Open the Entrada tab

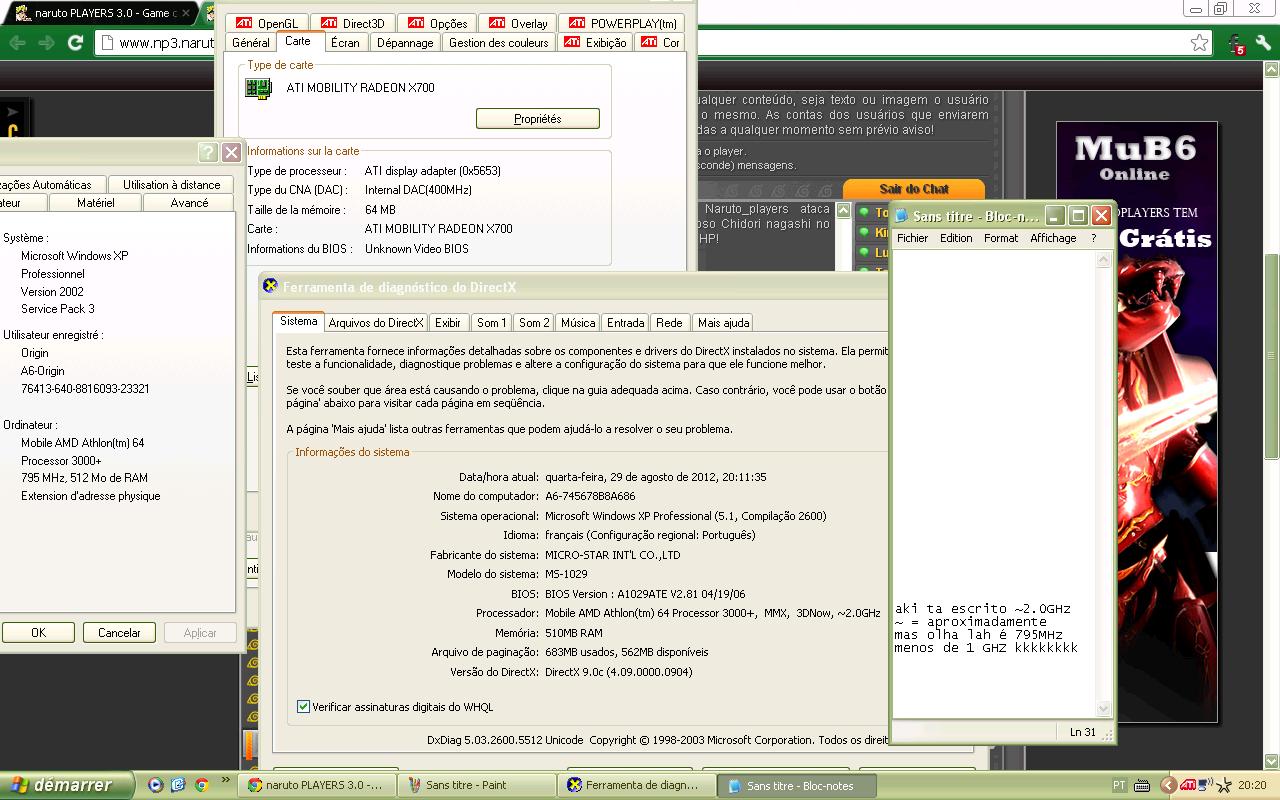625,323
